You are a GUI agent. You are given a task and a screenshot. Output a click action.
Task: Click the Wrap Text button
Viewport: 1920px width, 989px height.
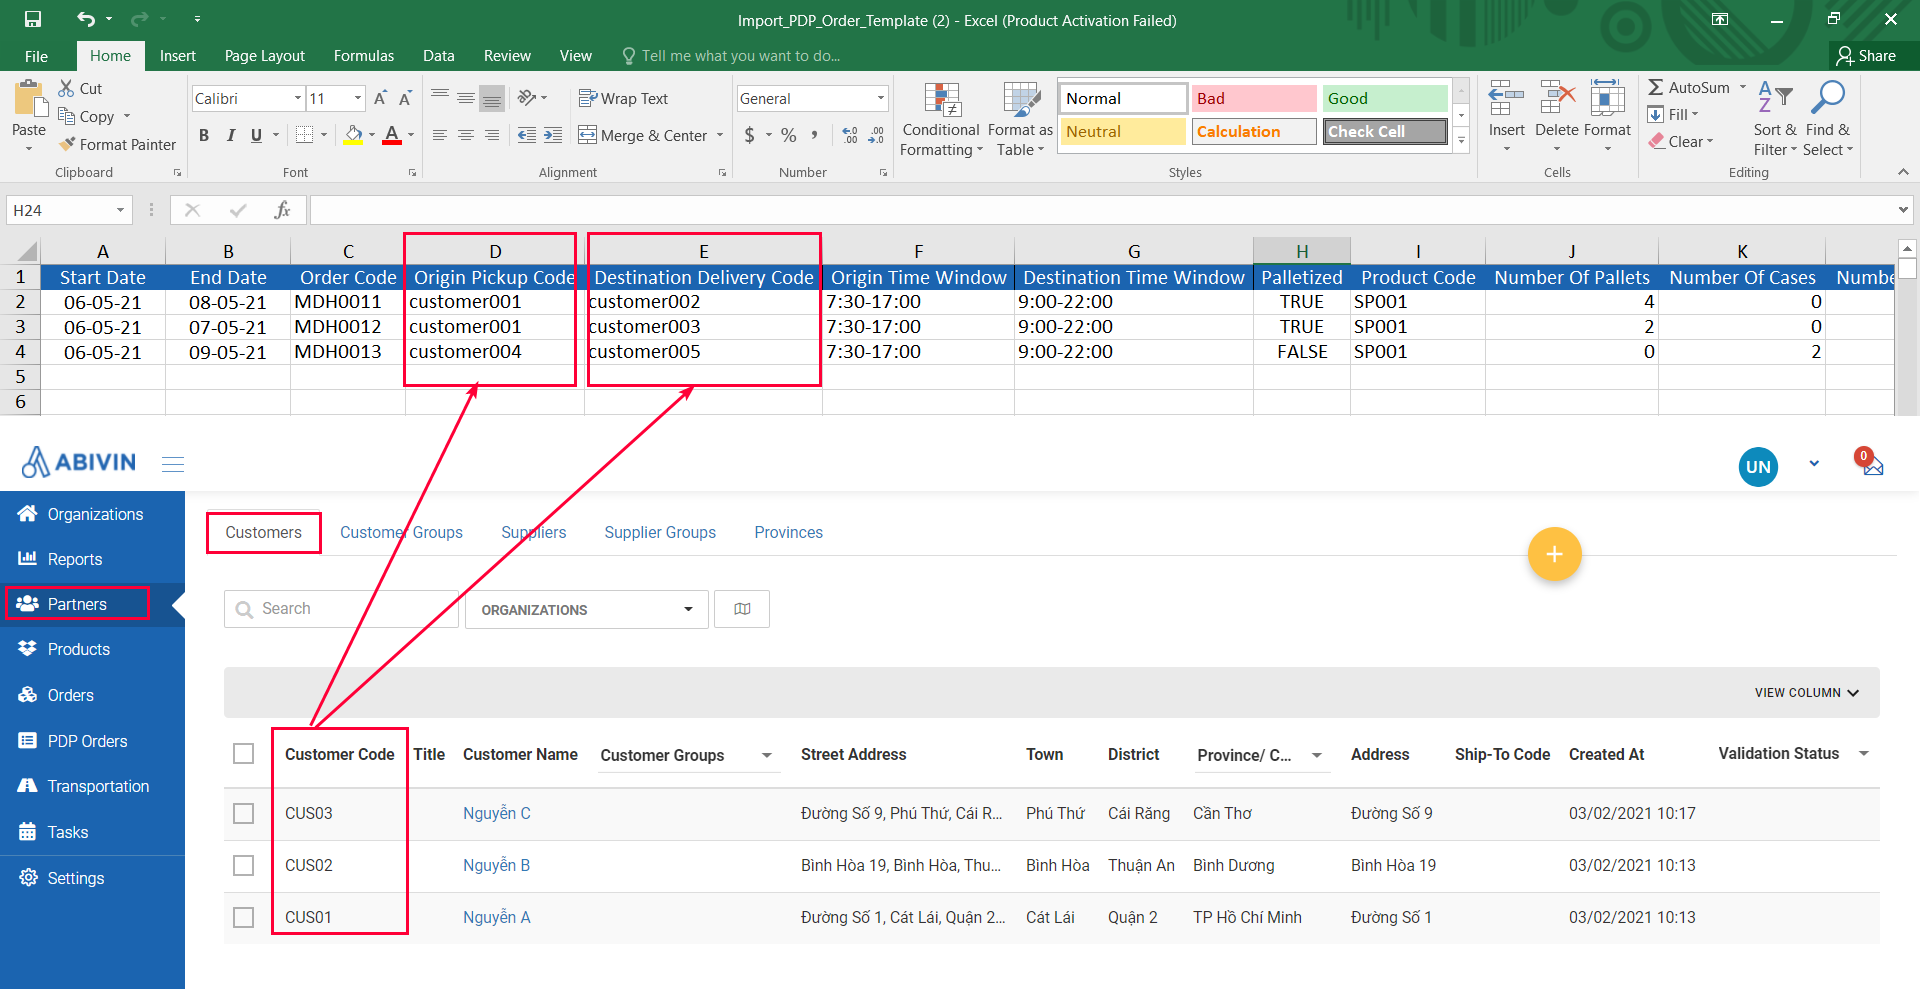point(623,98)
